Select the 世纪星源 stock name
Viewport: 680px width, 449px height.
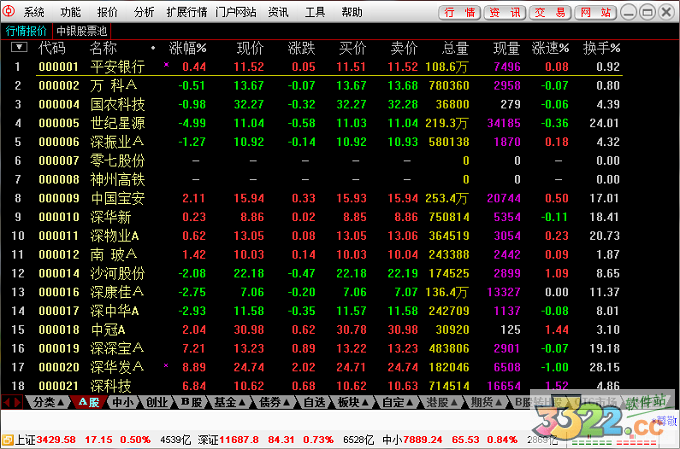118,123
